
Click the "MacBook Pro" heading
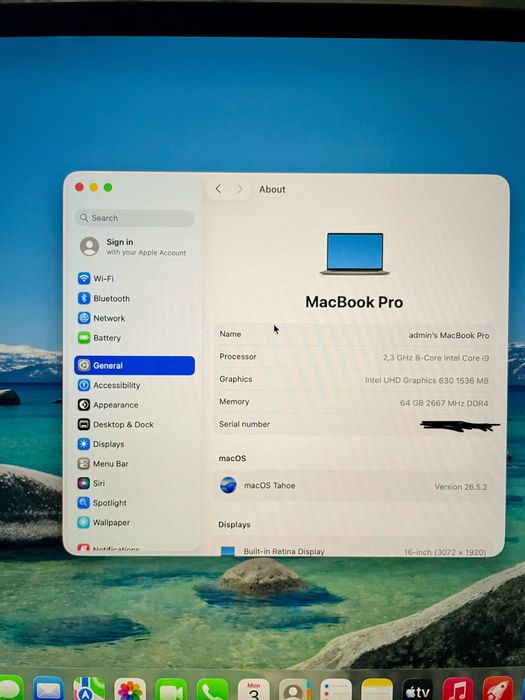[354, 302]
